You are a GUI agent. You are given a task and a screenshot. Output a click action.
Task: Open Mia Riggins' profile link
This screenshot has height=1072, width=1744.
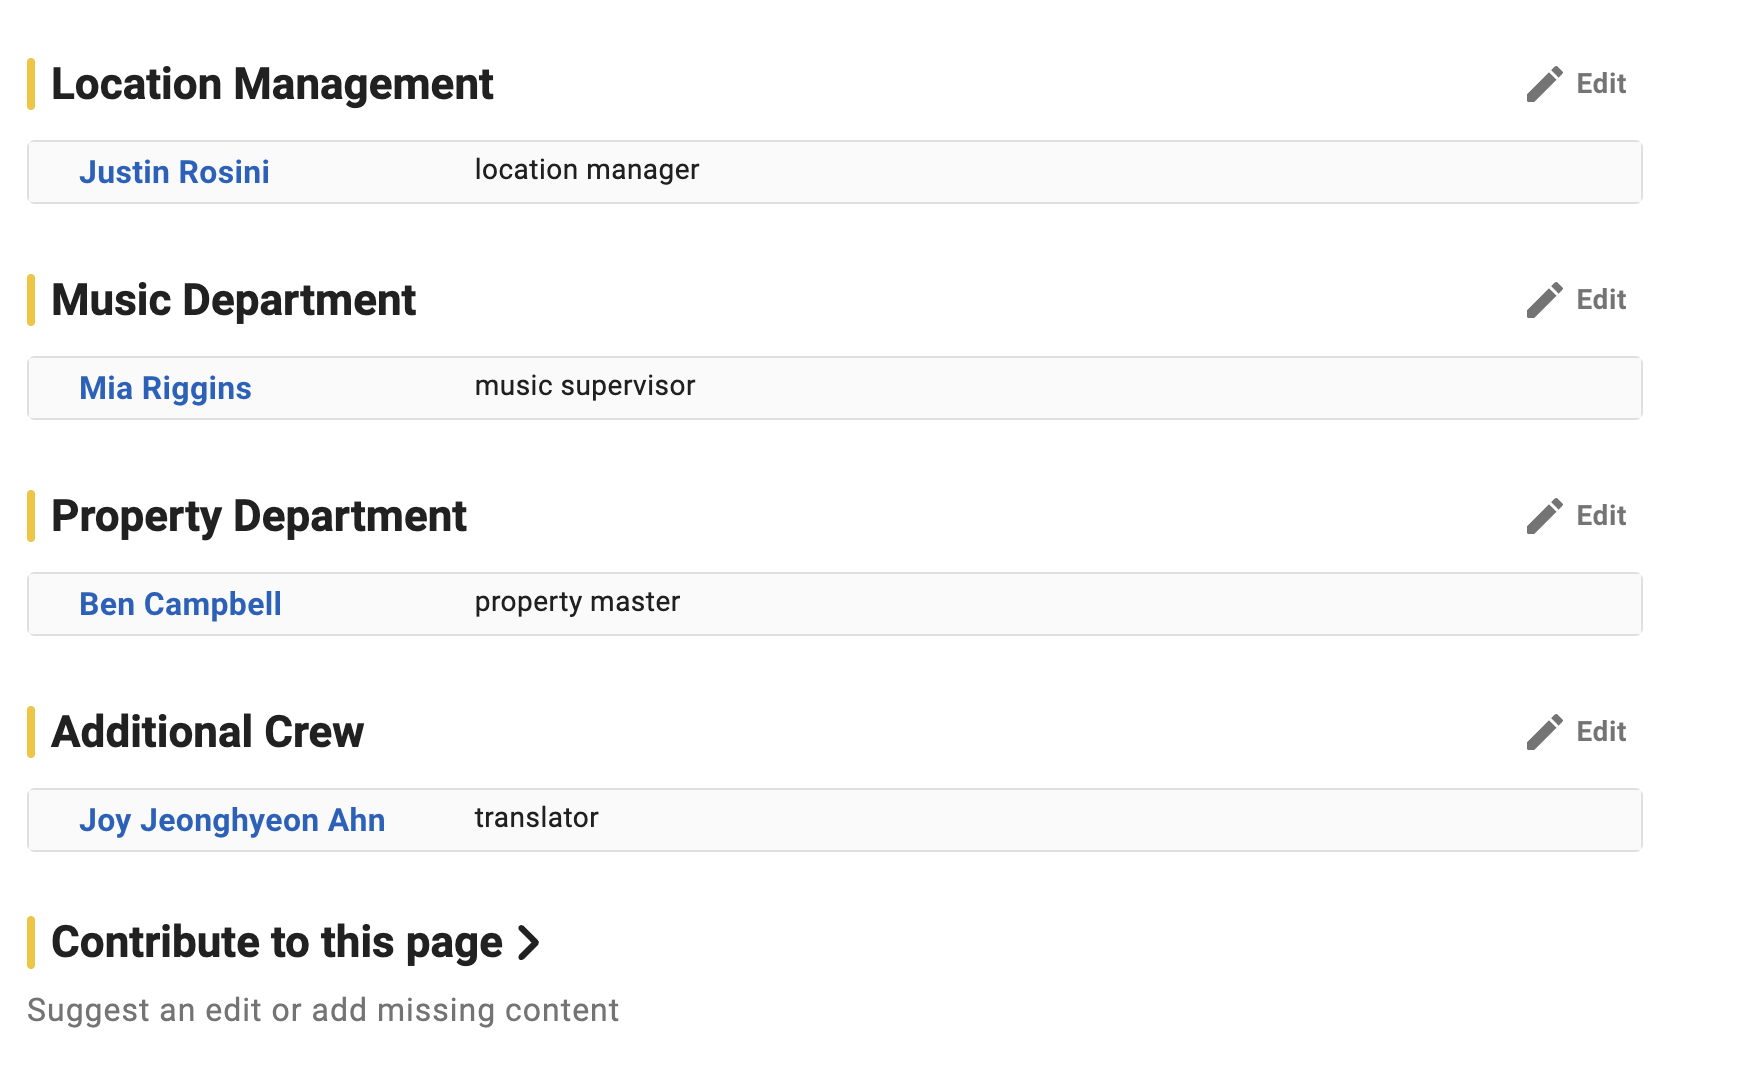coord(165,388)
